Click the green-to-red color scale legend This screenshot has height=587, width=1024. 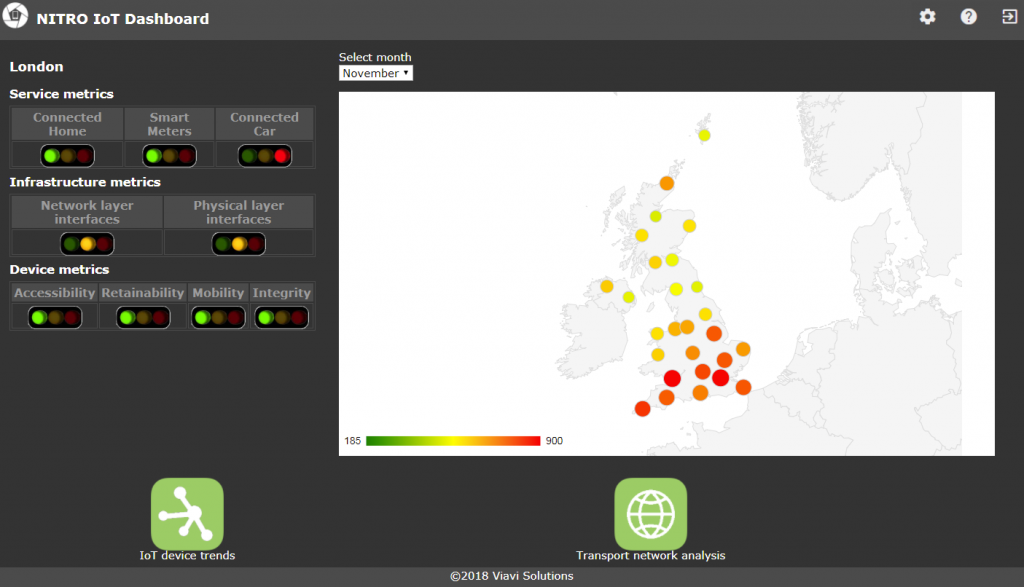pos(453,441)
